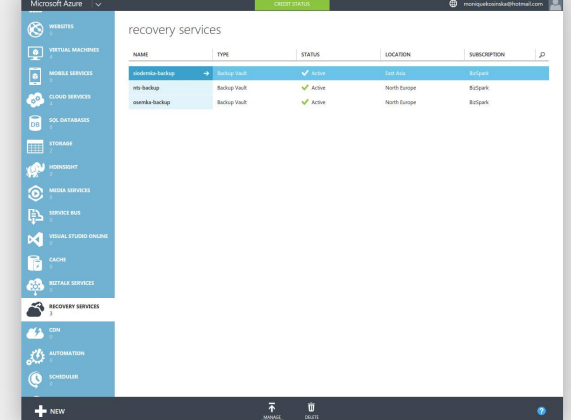Select Websites menu label
This screenshot has width=571, height=420.
pos(61,26)
